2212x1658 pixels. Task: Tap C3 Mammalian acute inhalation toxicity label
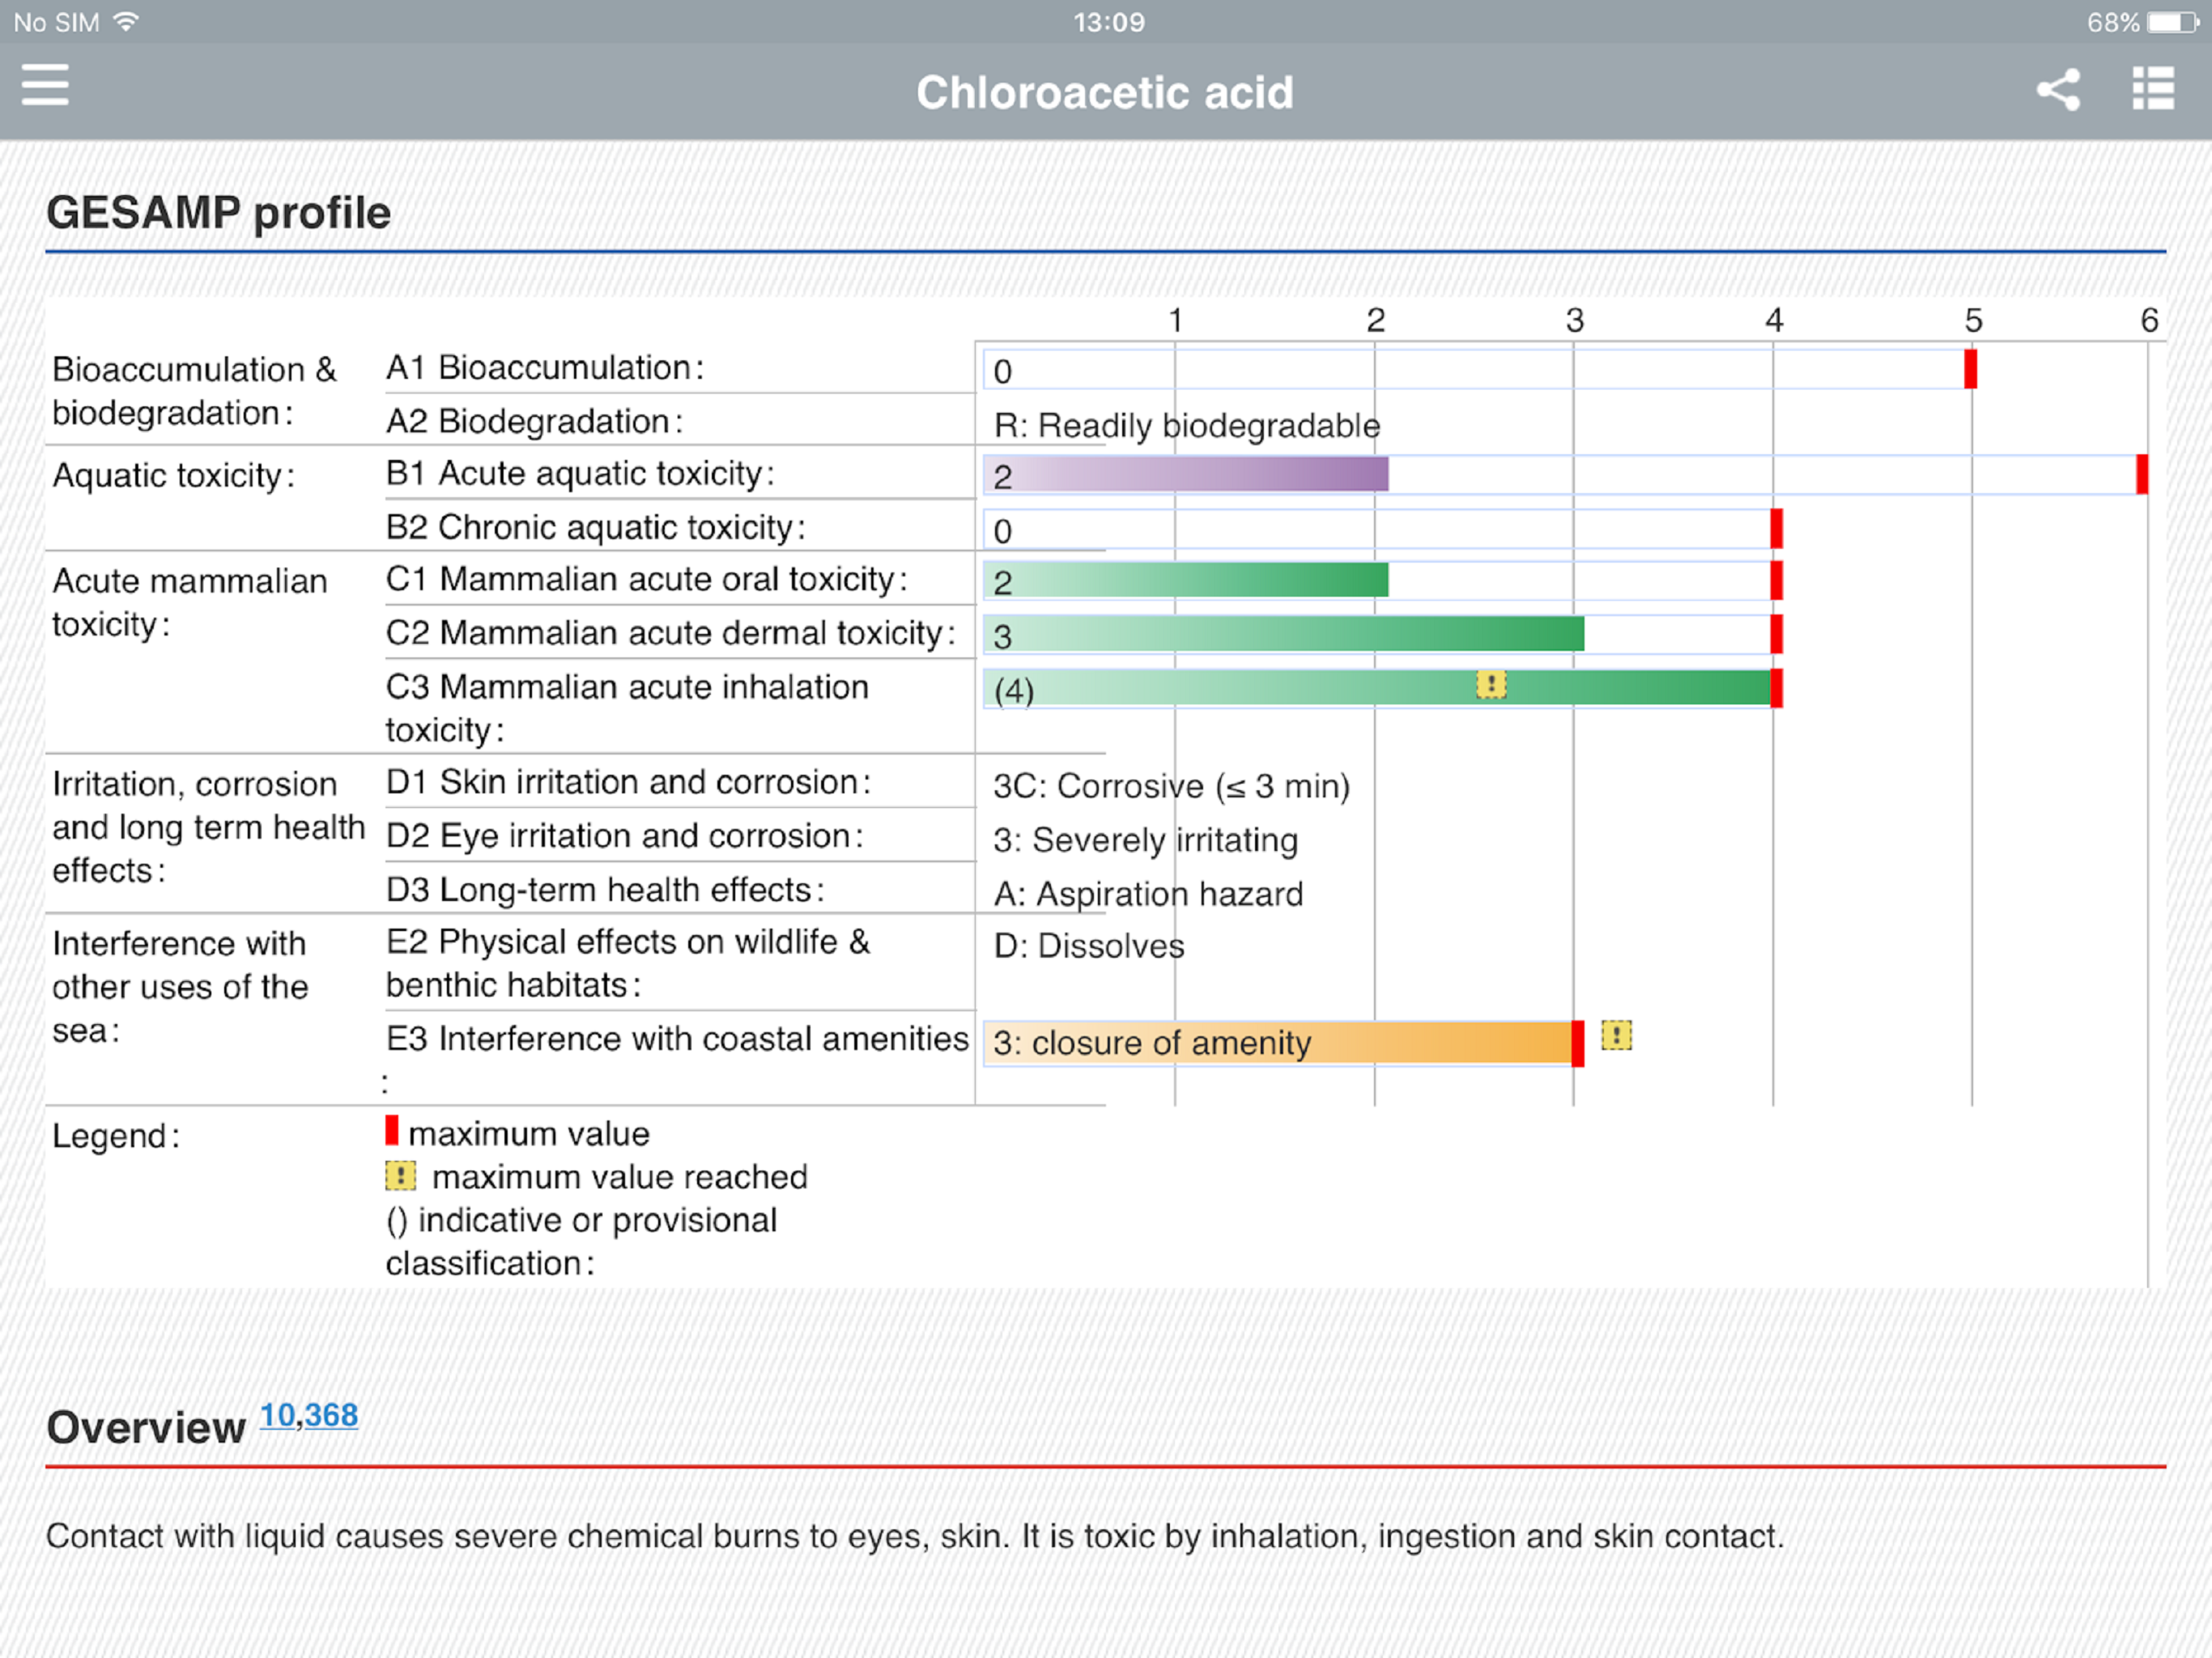(627, 708)
